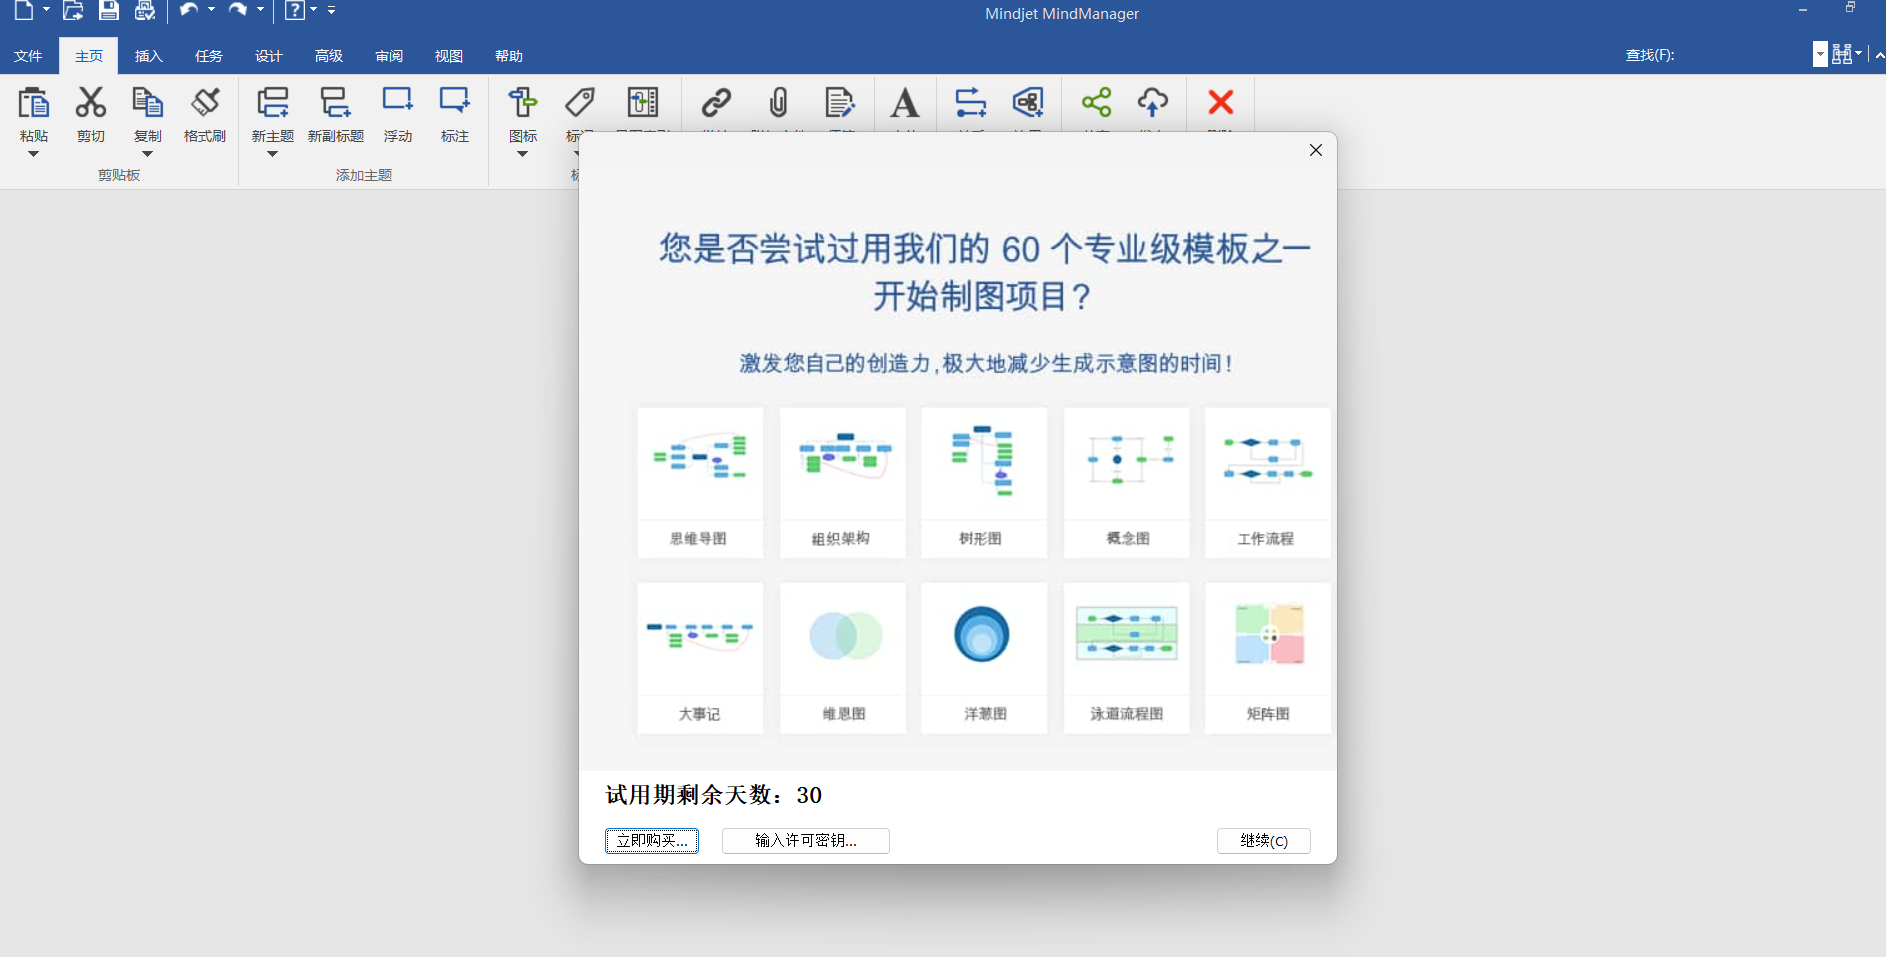Viewport: 1886px width, 957px height.
Task: Open the New document dropdown arrow
Action: click(x=46, y=10)
